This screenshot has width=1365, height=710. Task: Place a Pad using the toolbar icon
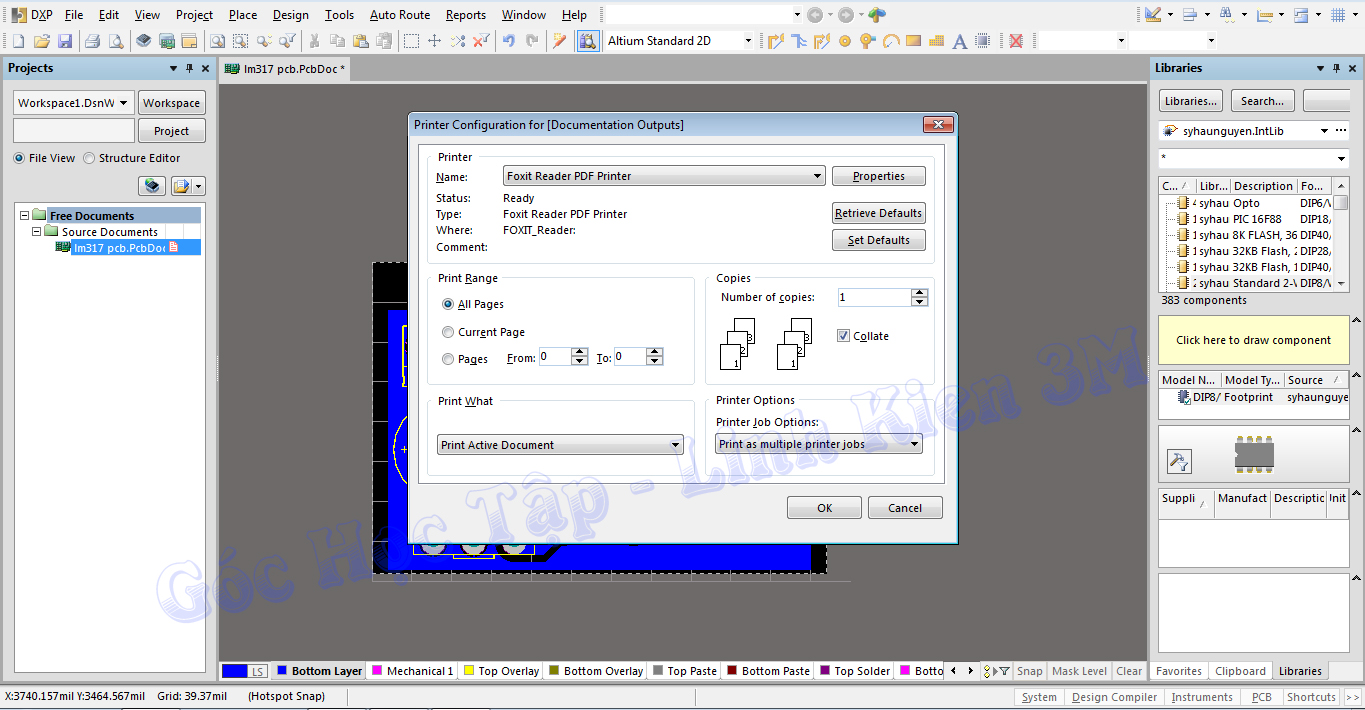pos(845,41)
